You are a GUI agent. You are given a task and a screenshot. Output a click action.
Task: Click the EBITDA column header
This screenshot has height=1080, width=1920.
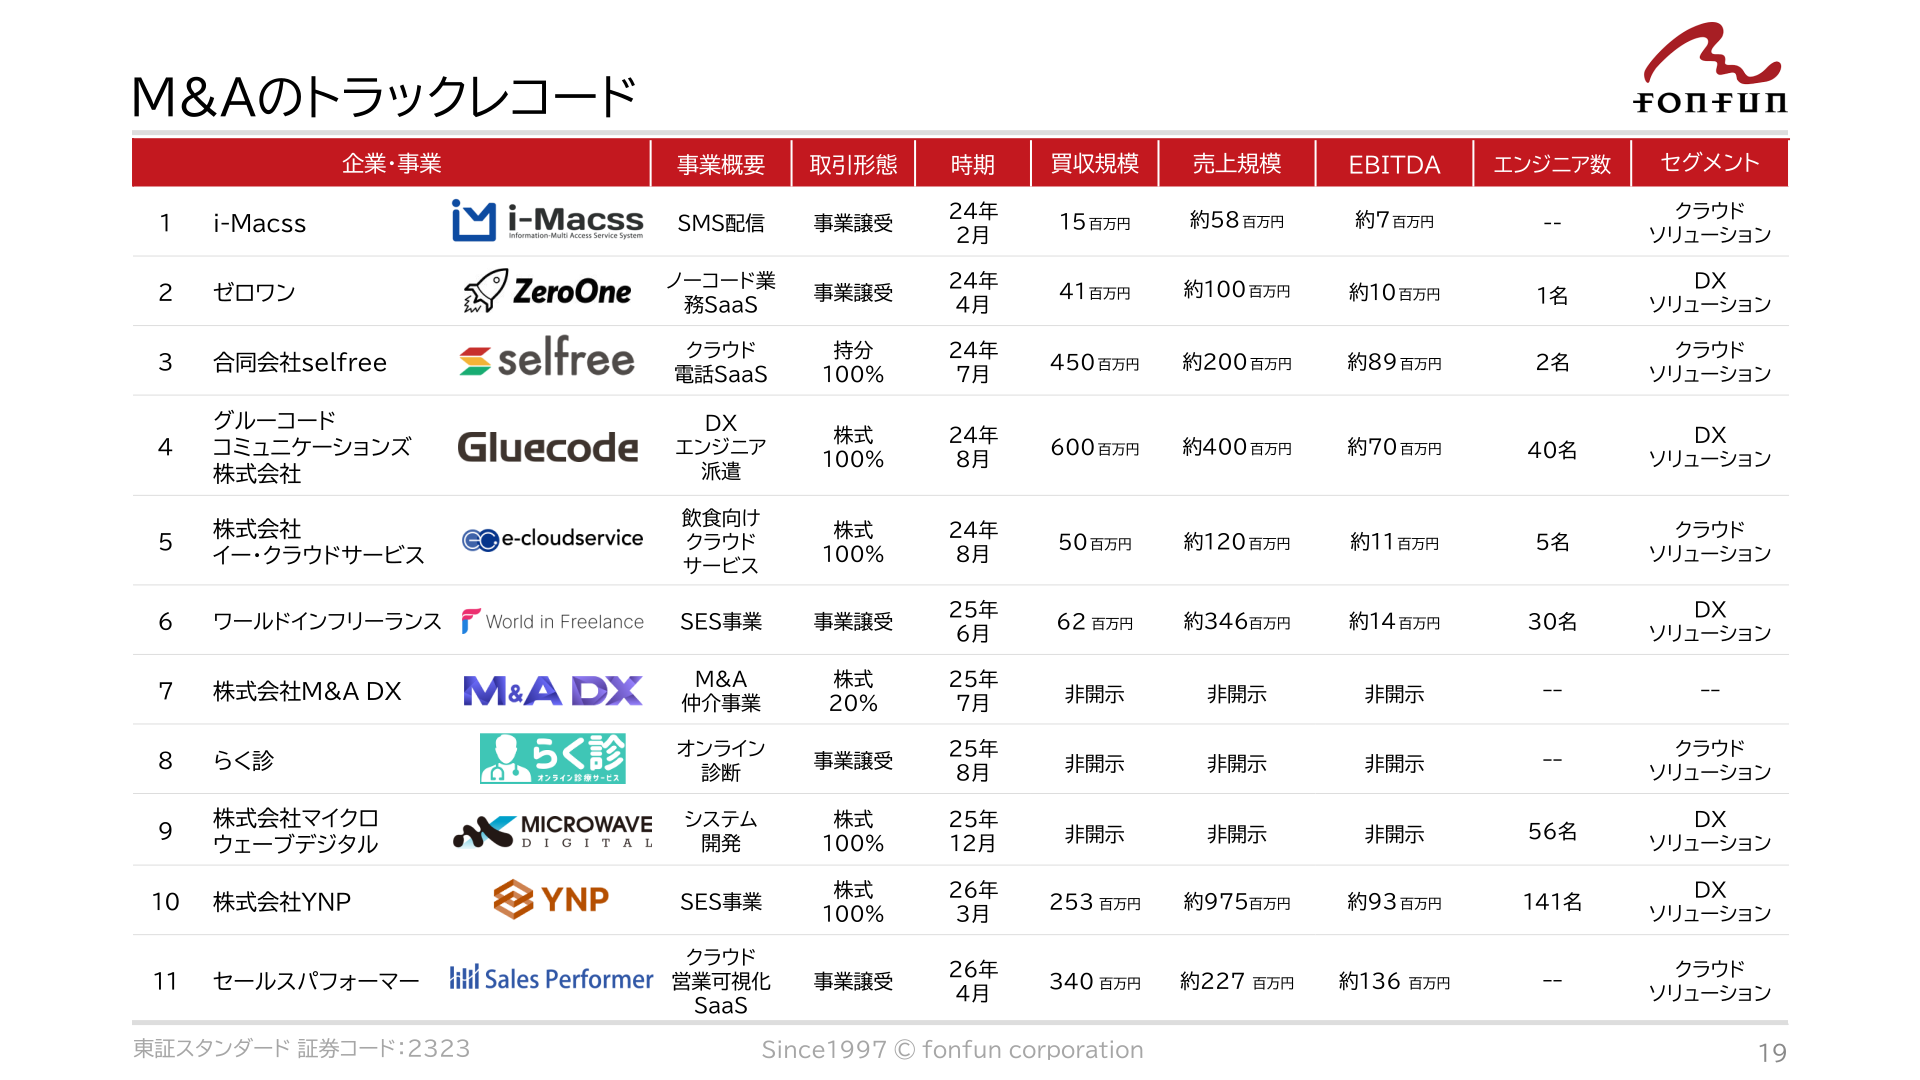coord(1394,163)
